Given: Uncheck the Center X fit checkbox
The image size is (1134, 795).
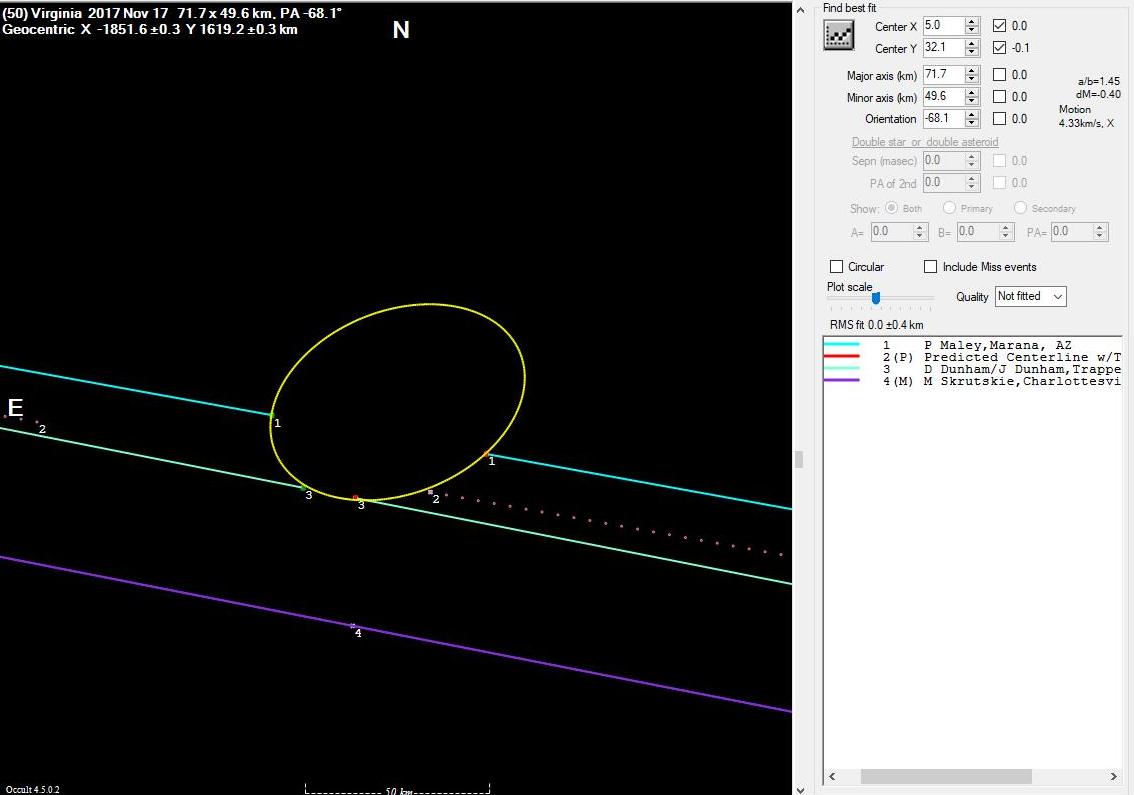Looking at the screenshot, I should click(1000, 26).
